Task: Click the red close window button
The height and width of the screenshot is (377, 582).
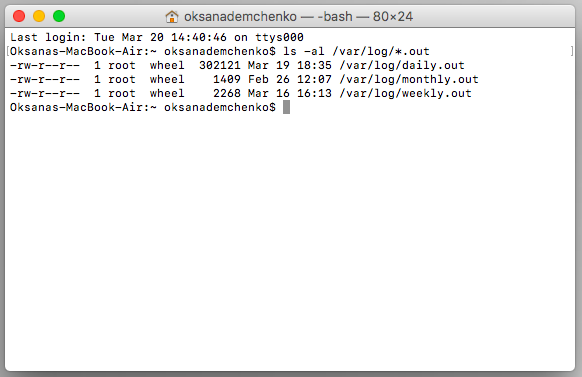Action: coord(19,16)
